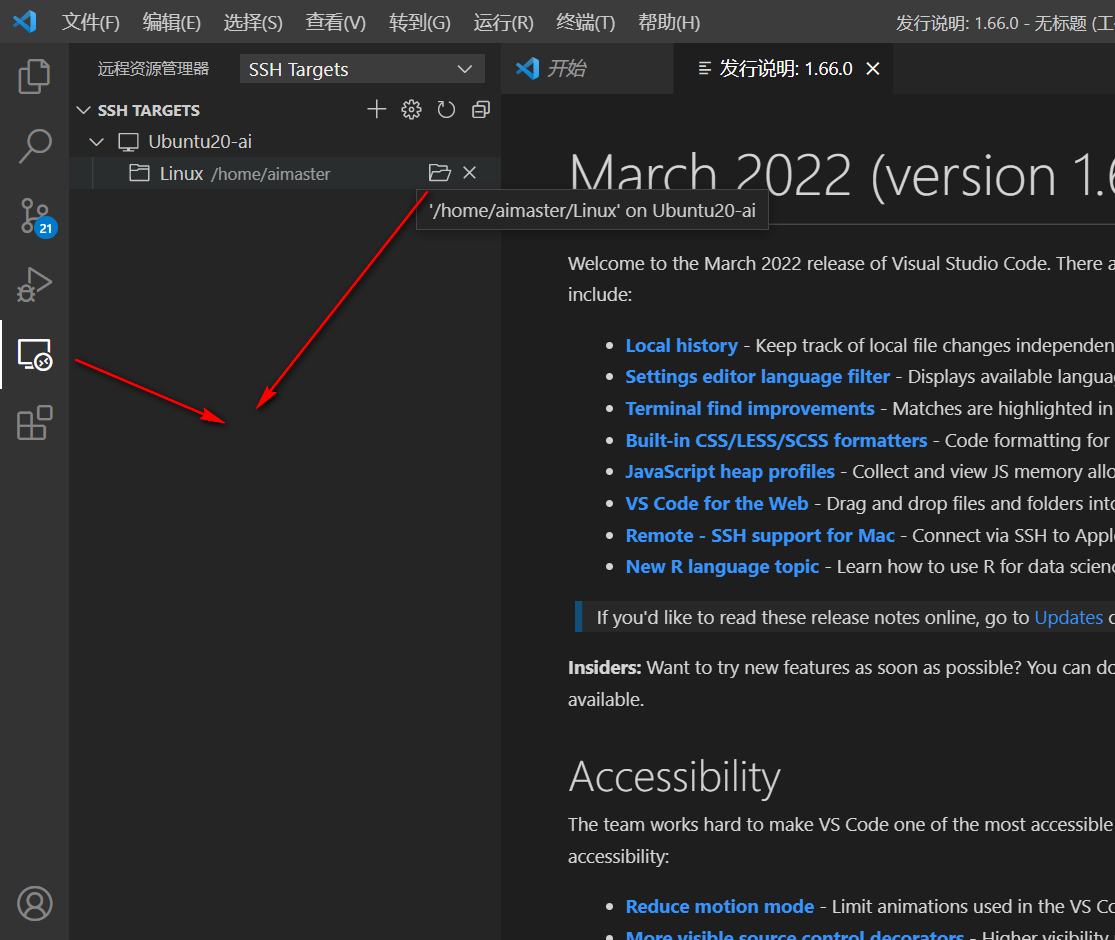This screenshot has width=1115, height=940.
Task: Open the Extensions view
Action: (x=34, y=423)
